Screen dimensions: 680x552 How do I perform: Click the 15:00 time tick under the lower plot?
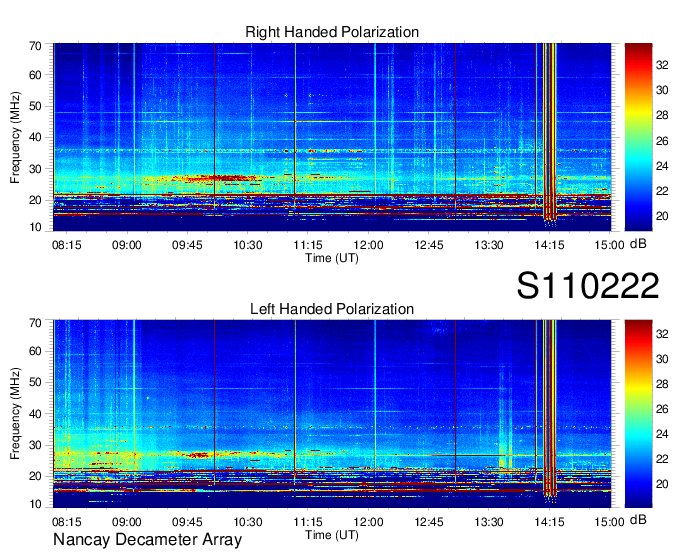609,522
